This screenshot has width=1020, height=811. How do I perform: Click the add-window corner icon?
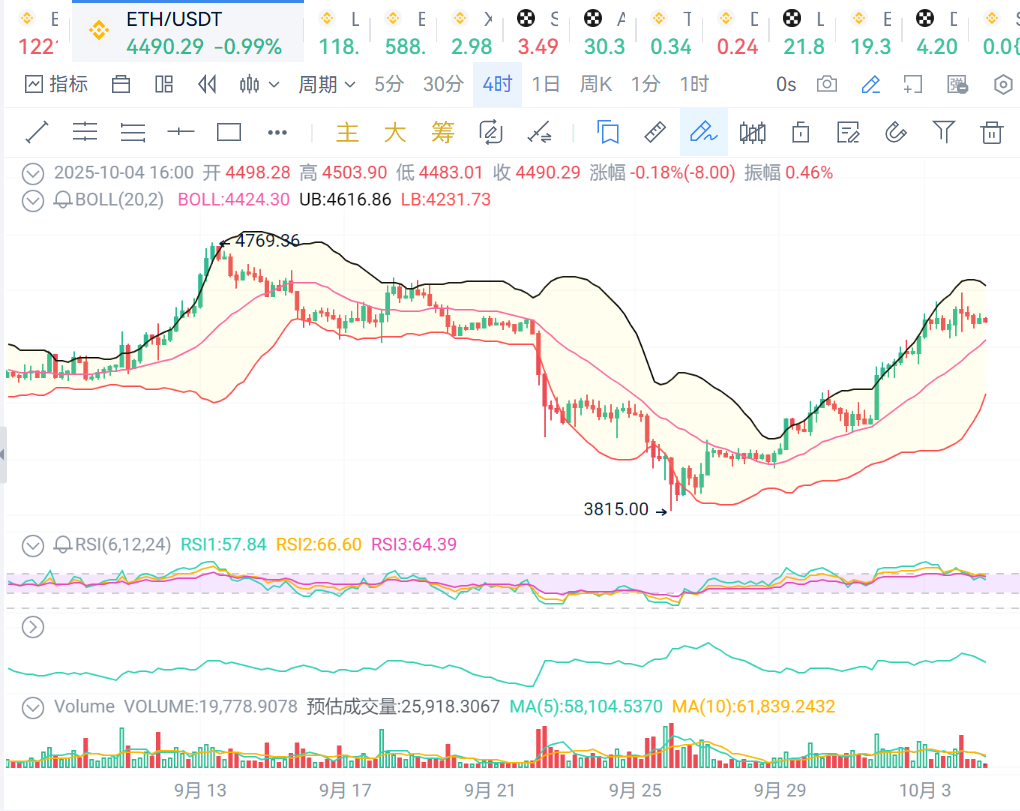[913, 85]
